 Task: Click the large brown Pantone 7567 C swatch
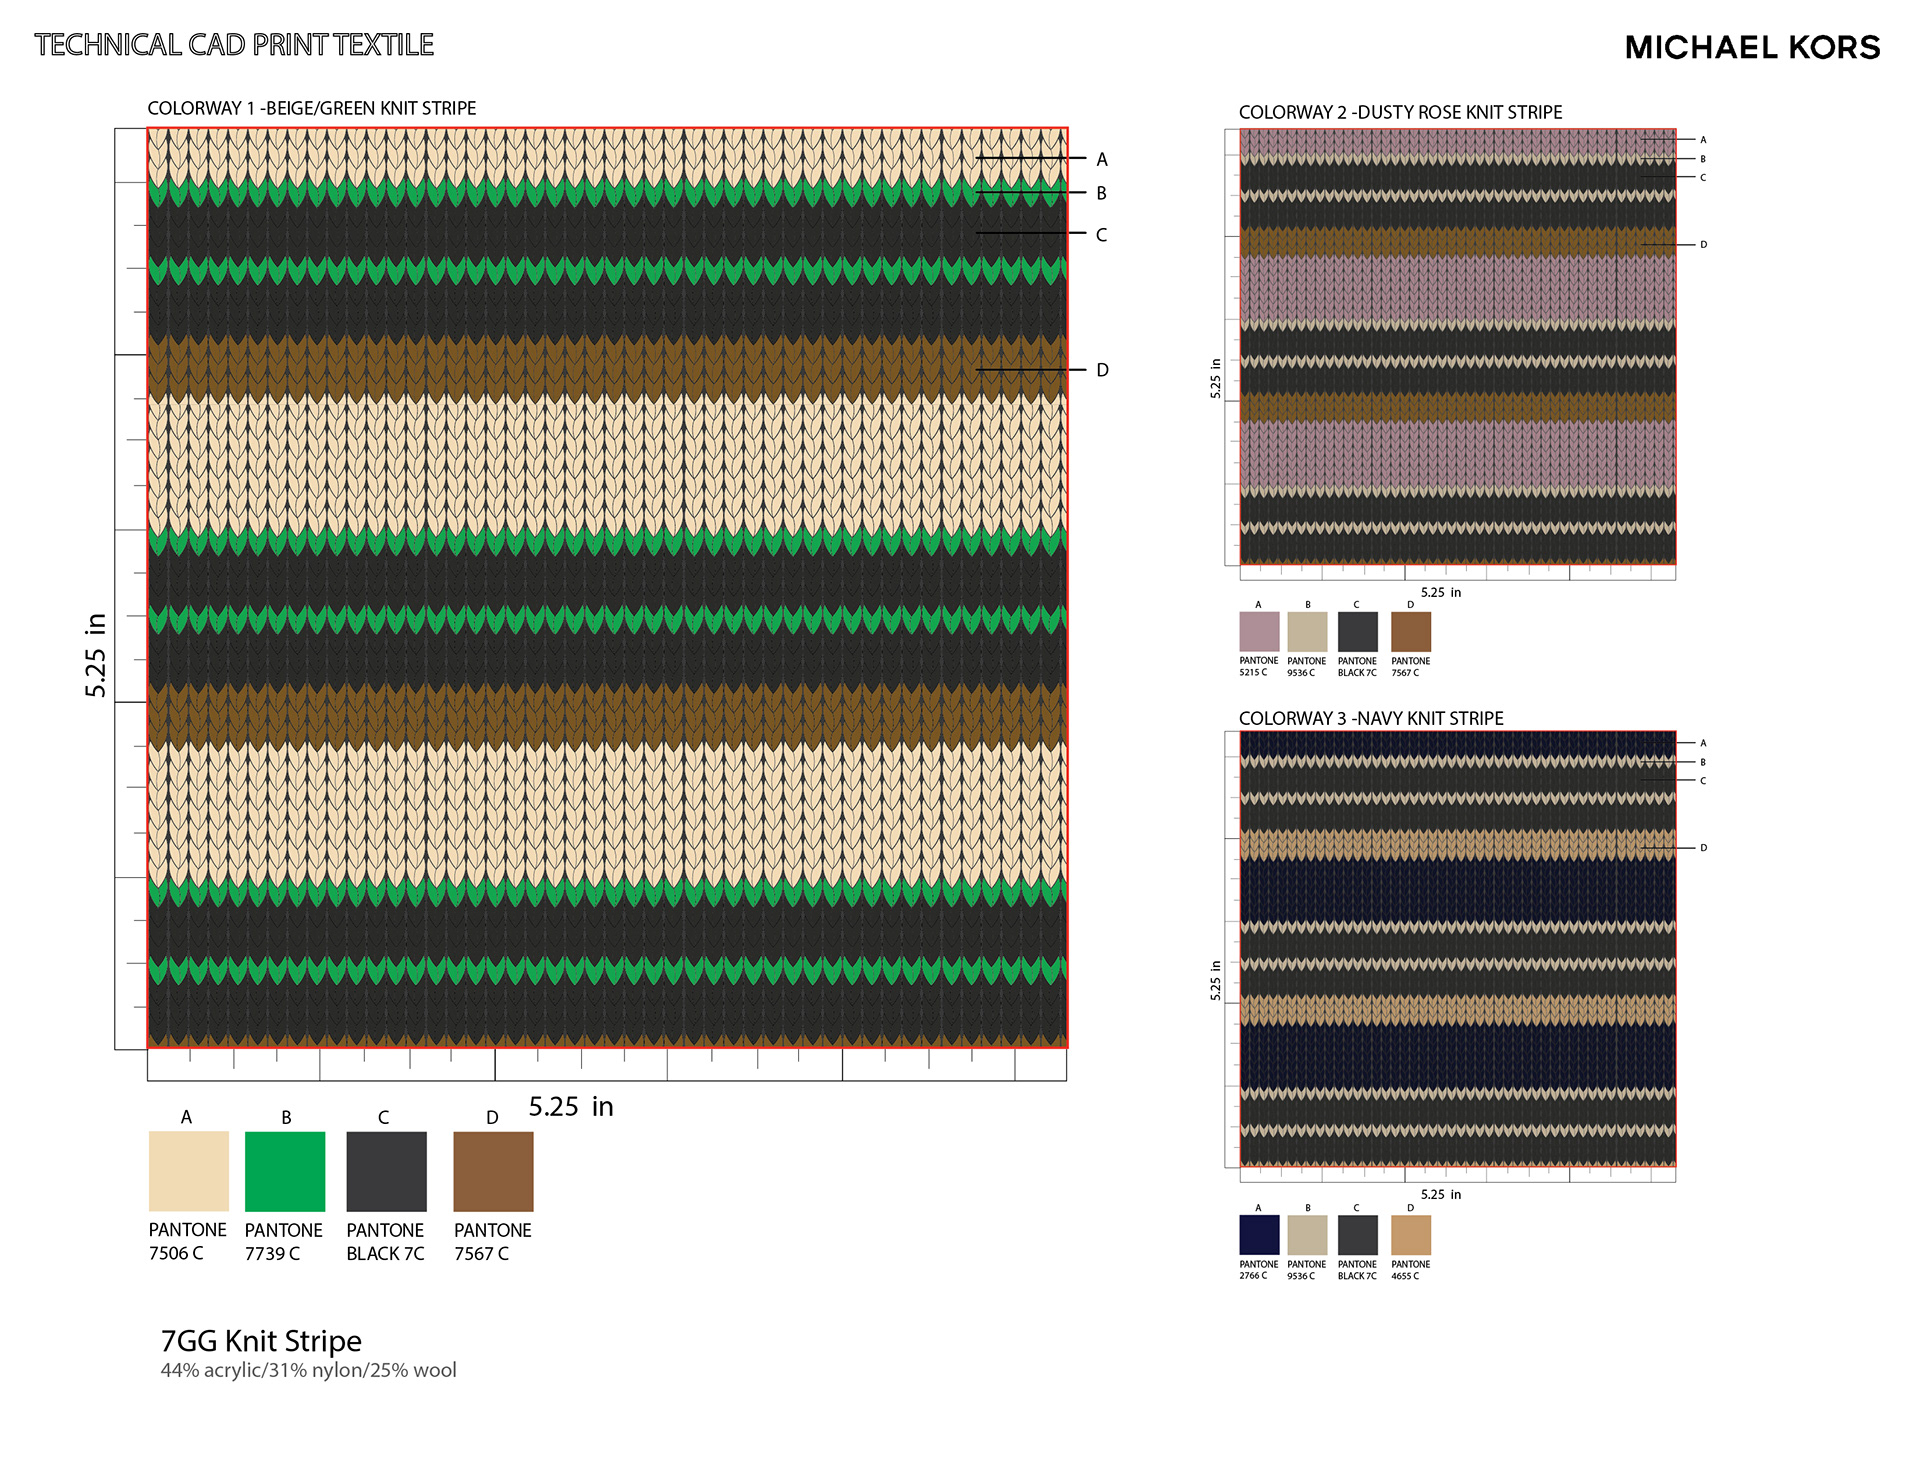493,1171
